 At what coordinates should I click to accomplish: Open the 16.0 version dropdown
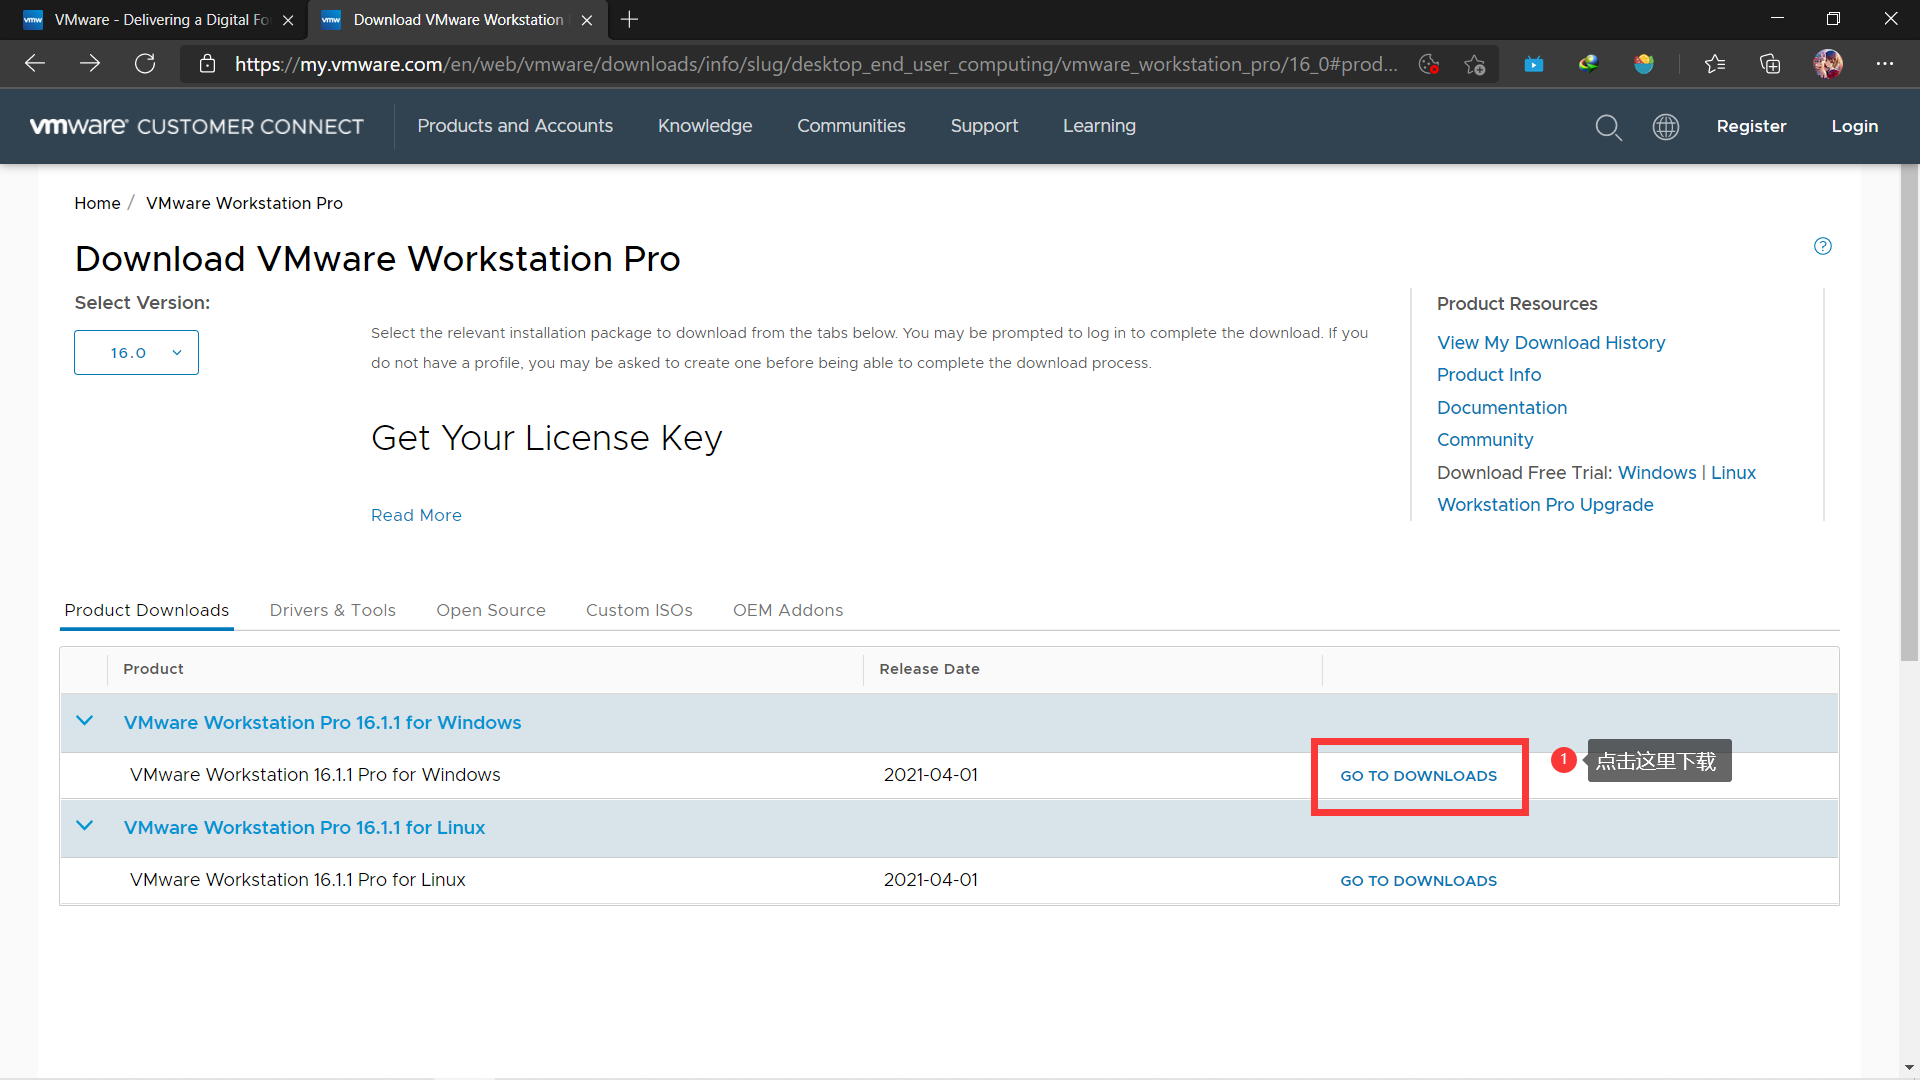[136, 353]
